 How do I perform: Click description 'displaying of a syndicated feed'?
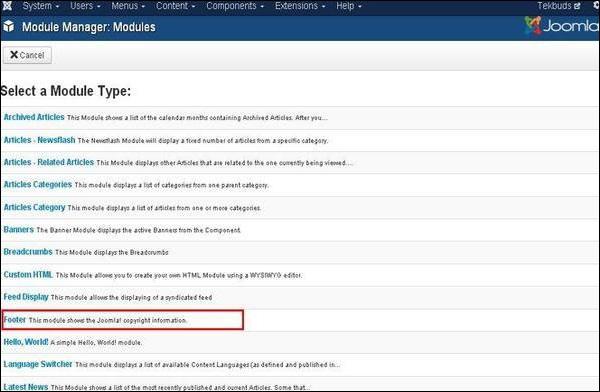coord(131,297)
